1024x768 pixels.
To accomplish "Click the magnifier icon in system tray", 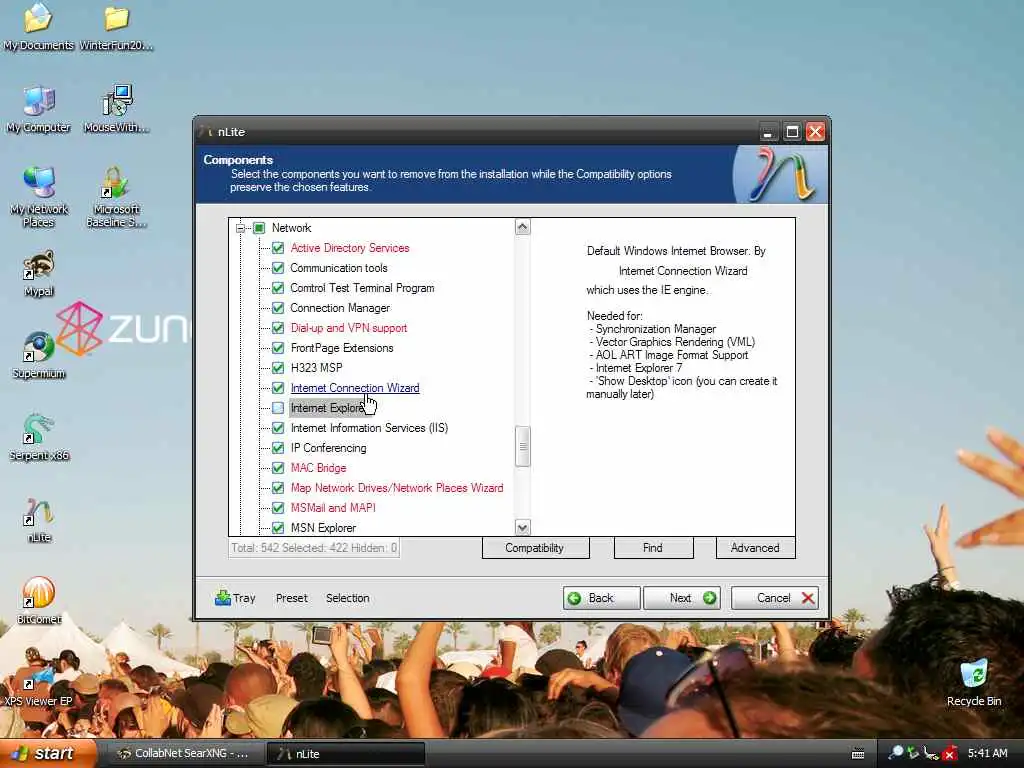I will 896,753.
